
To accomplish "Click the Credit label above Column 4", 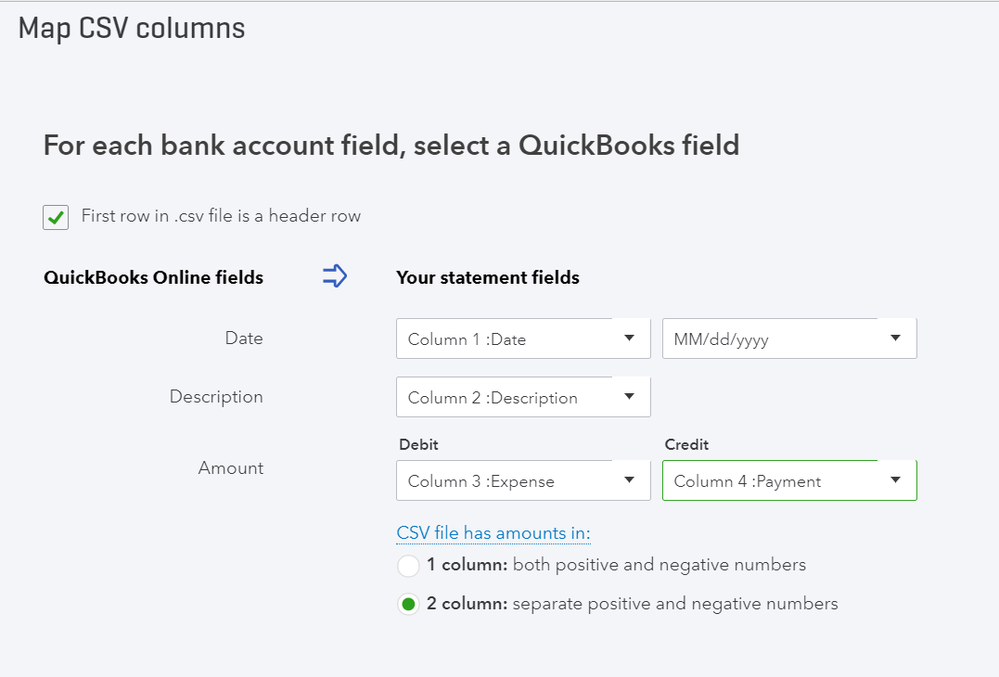I will (x=686, y=444).
